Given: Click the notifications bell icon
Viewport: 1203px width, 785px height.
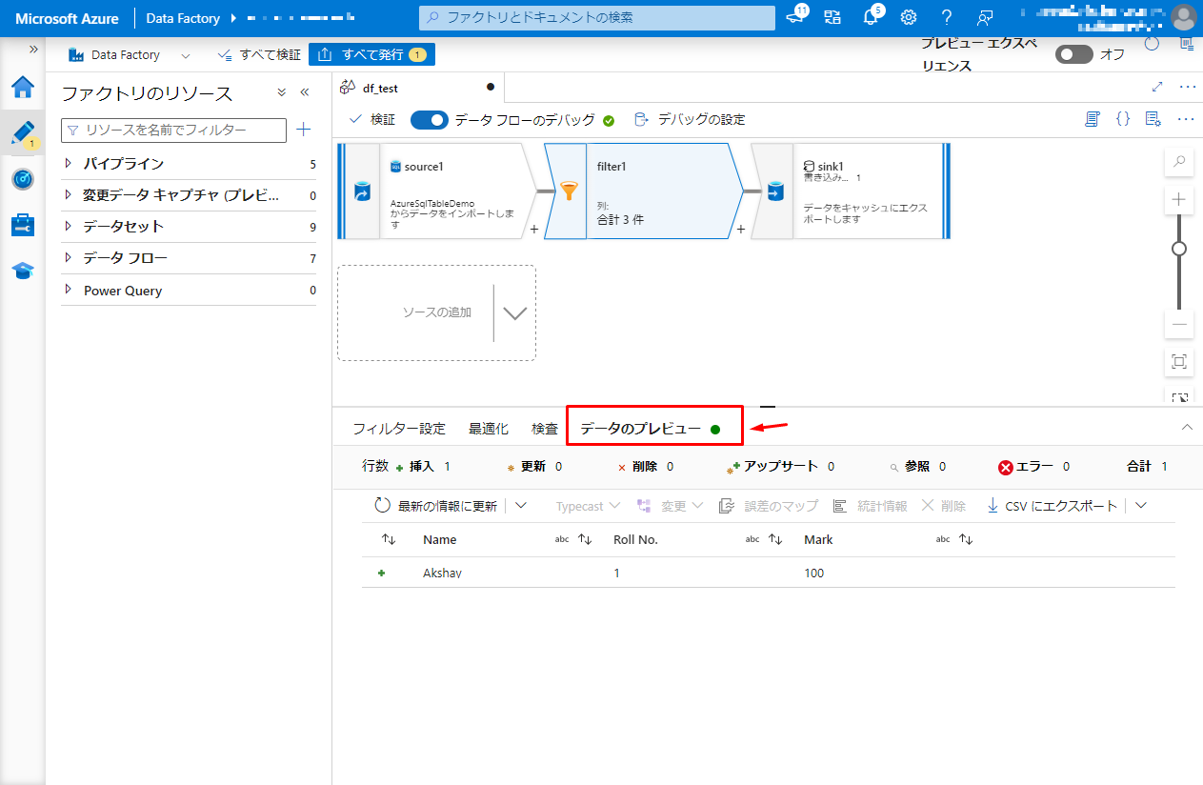Looking at the screenshot, I should click(871, 17).
